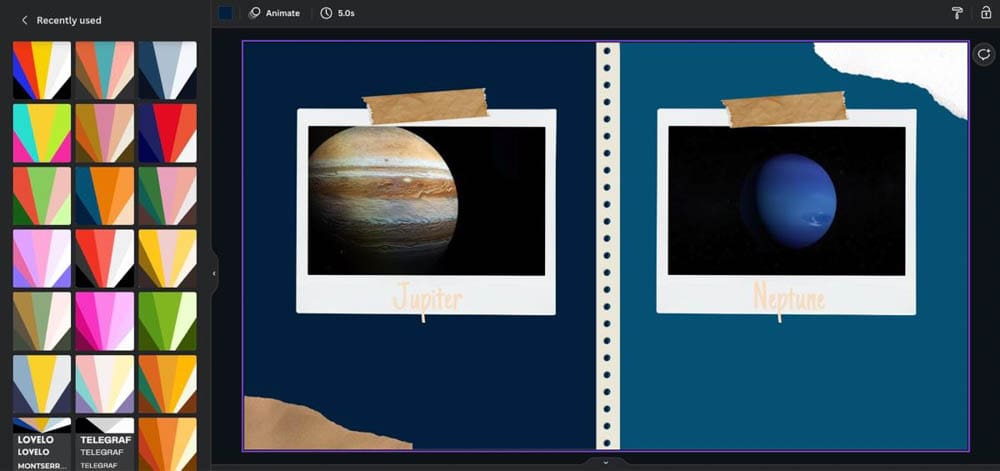Select the tape strip above the Neptune frame
1000x471 pixels.
coord(784,109)
